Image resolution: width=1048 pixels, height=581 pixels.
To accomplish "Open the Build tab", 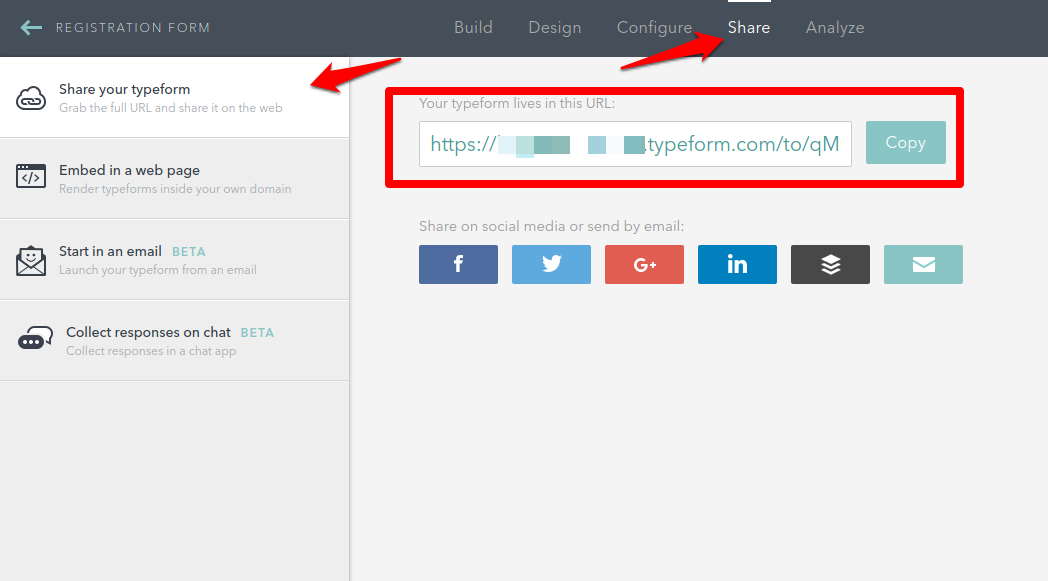I will point(473,27).
